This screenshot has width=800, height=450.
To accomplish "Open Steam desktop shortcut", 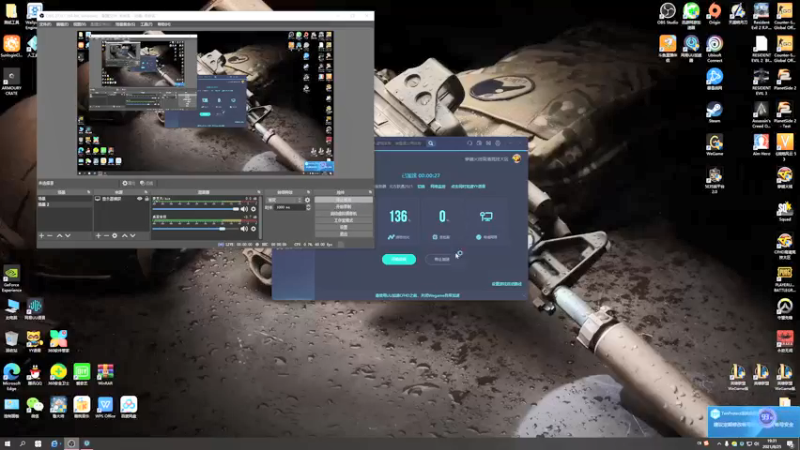I will (x=714, y=112).
